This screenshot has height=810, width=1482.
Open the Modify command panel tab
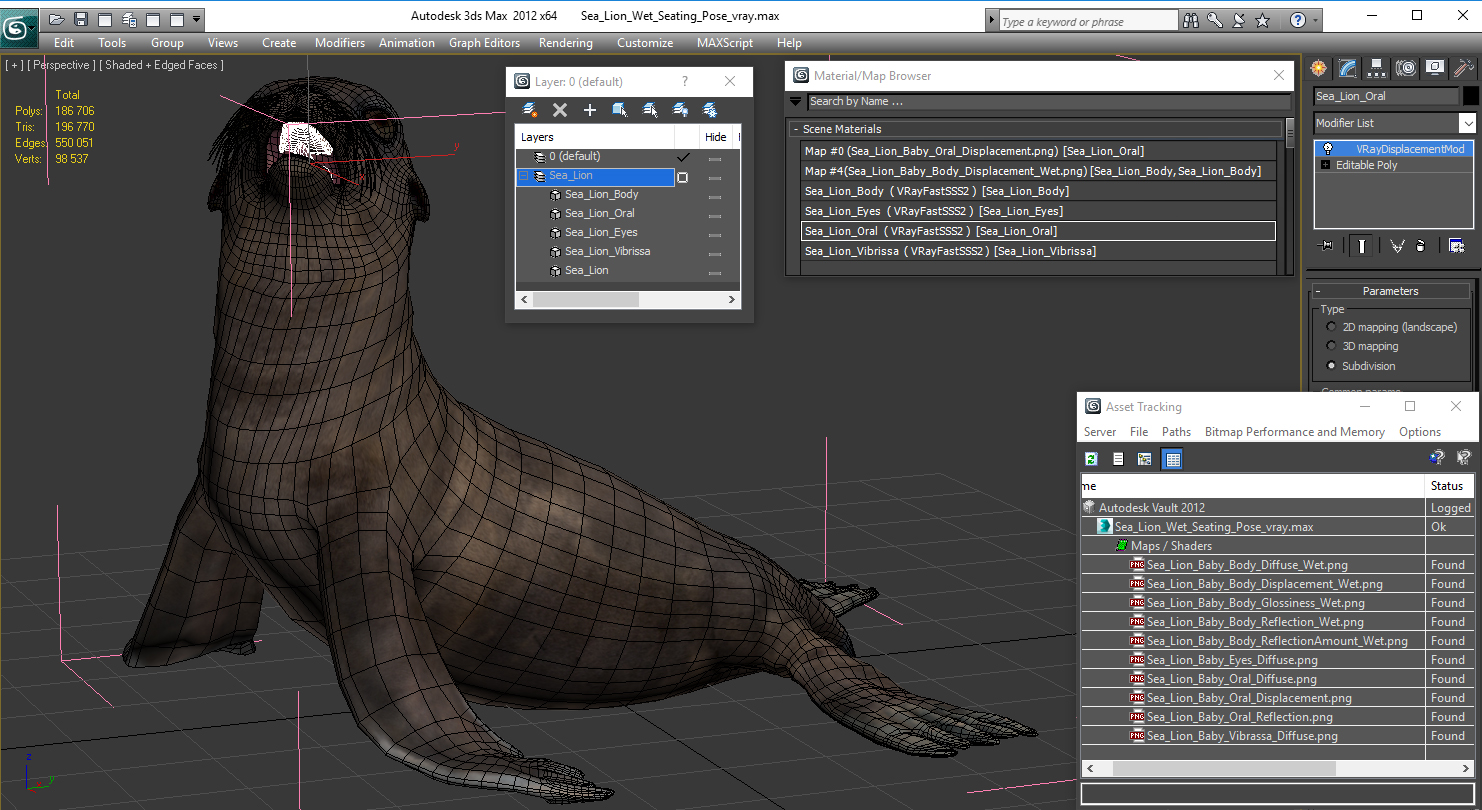coord(1348,68)
